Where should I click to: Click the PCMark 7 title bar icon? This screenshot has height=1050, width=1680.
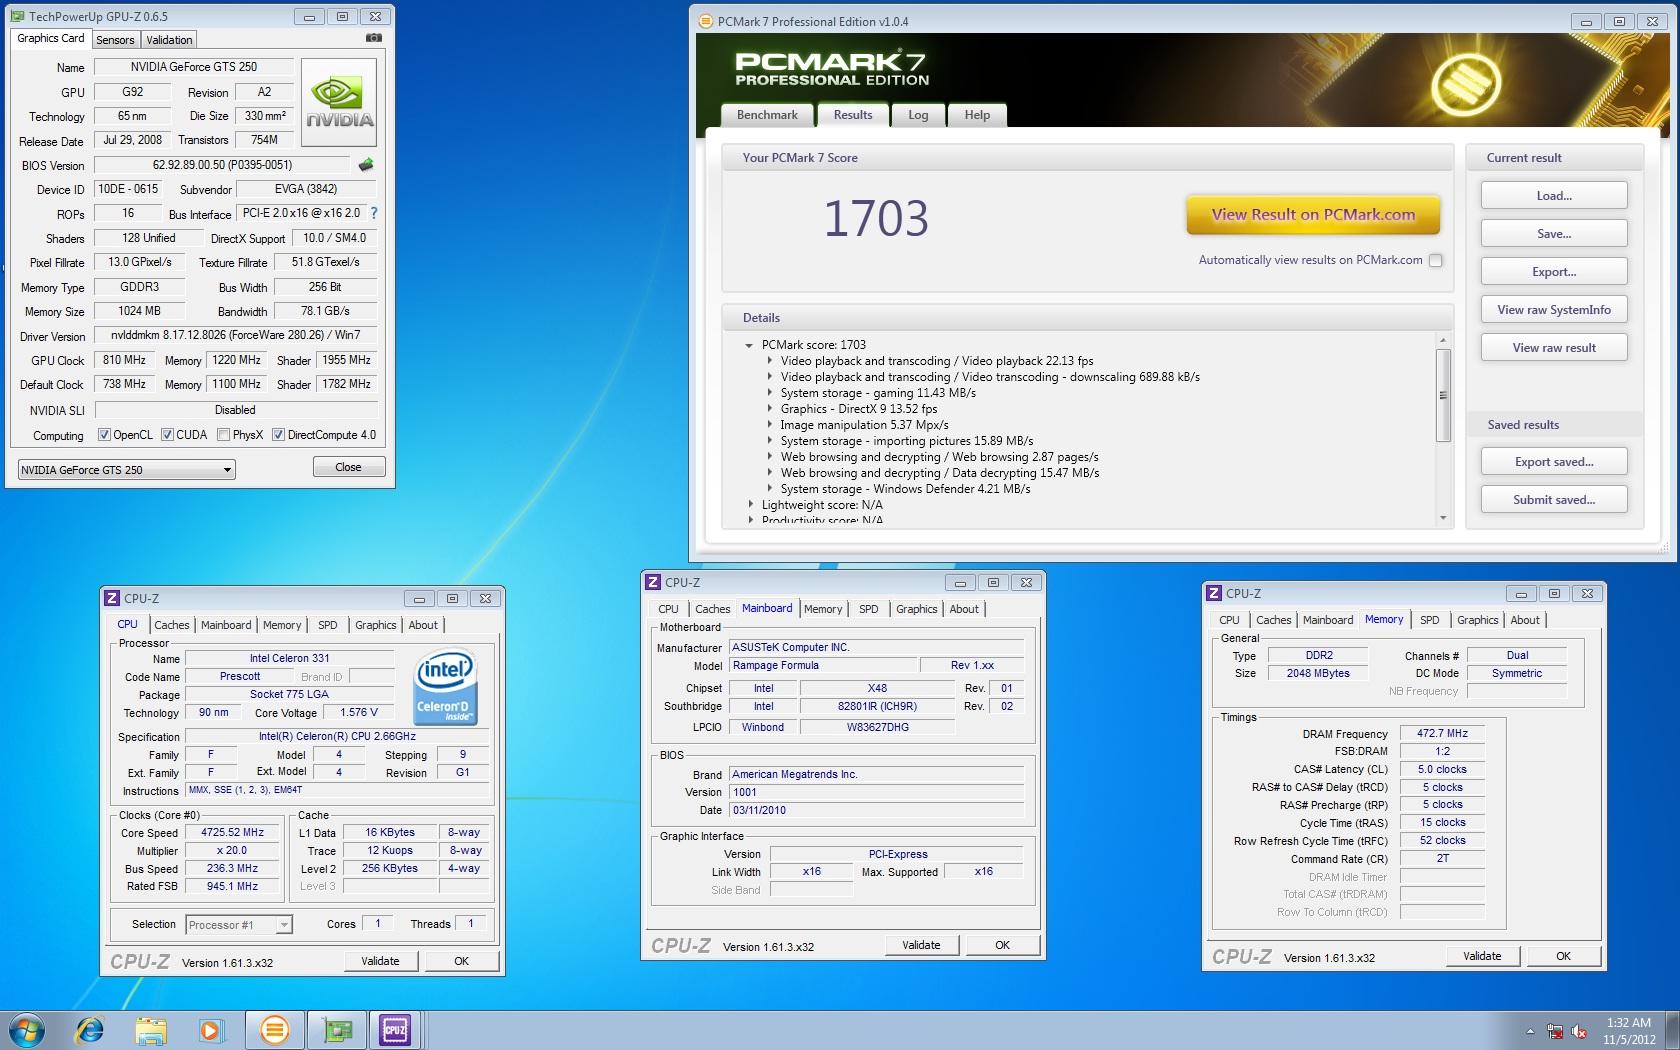coord(704,21)
